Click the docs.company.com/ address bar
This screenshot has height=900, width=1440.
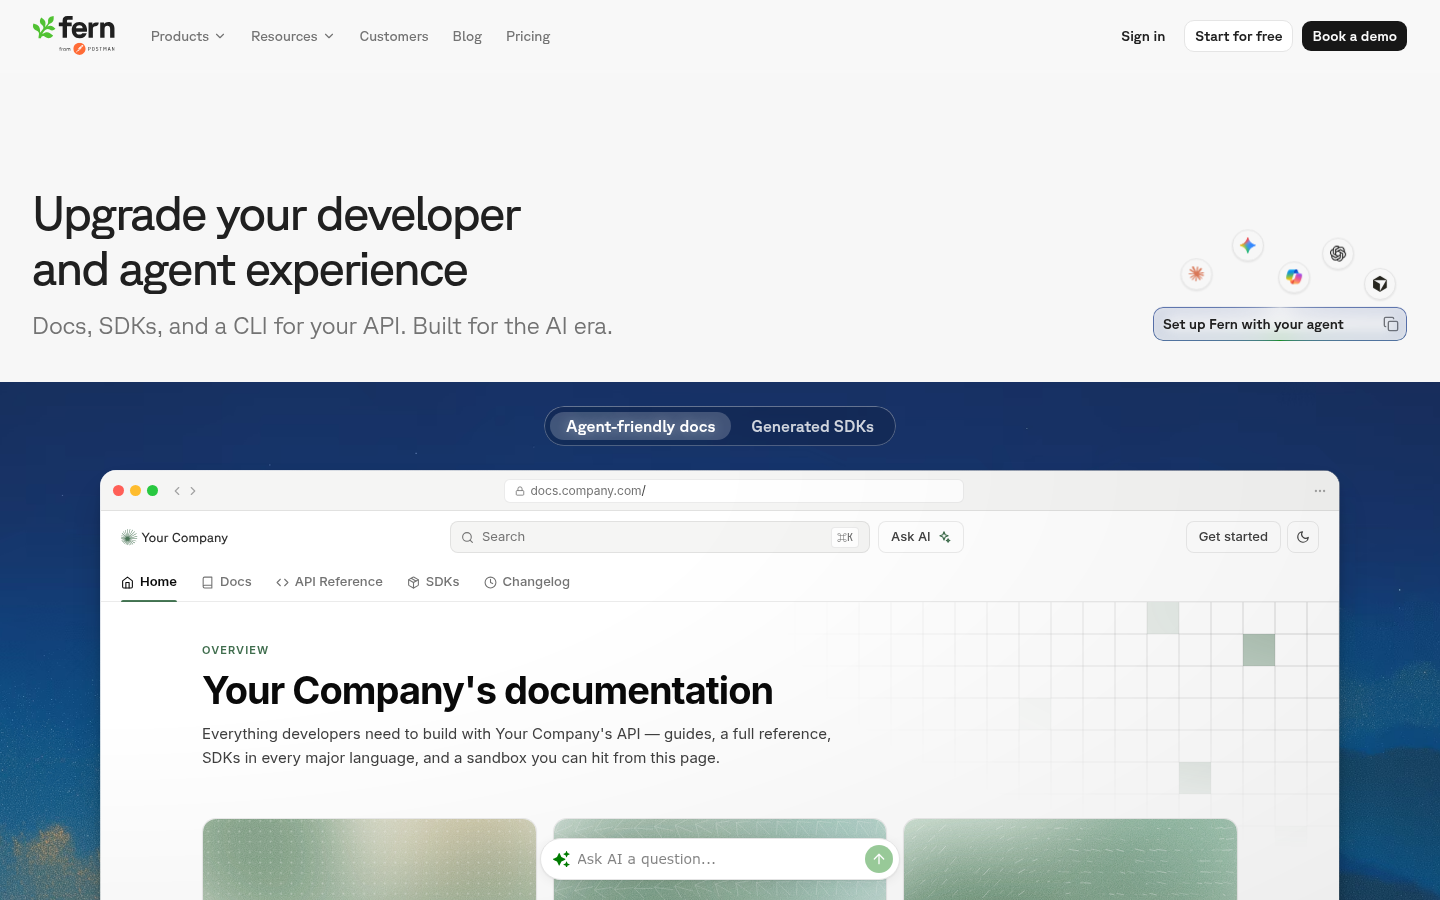[x=734, y=491]
